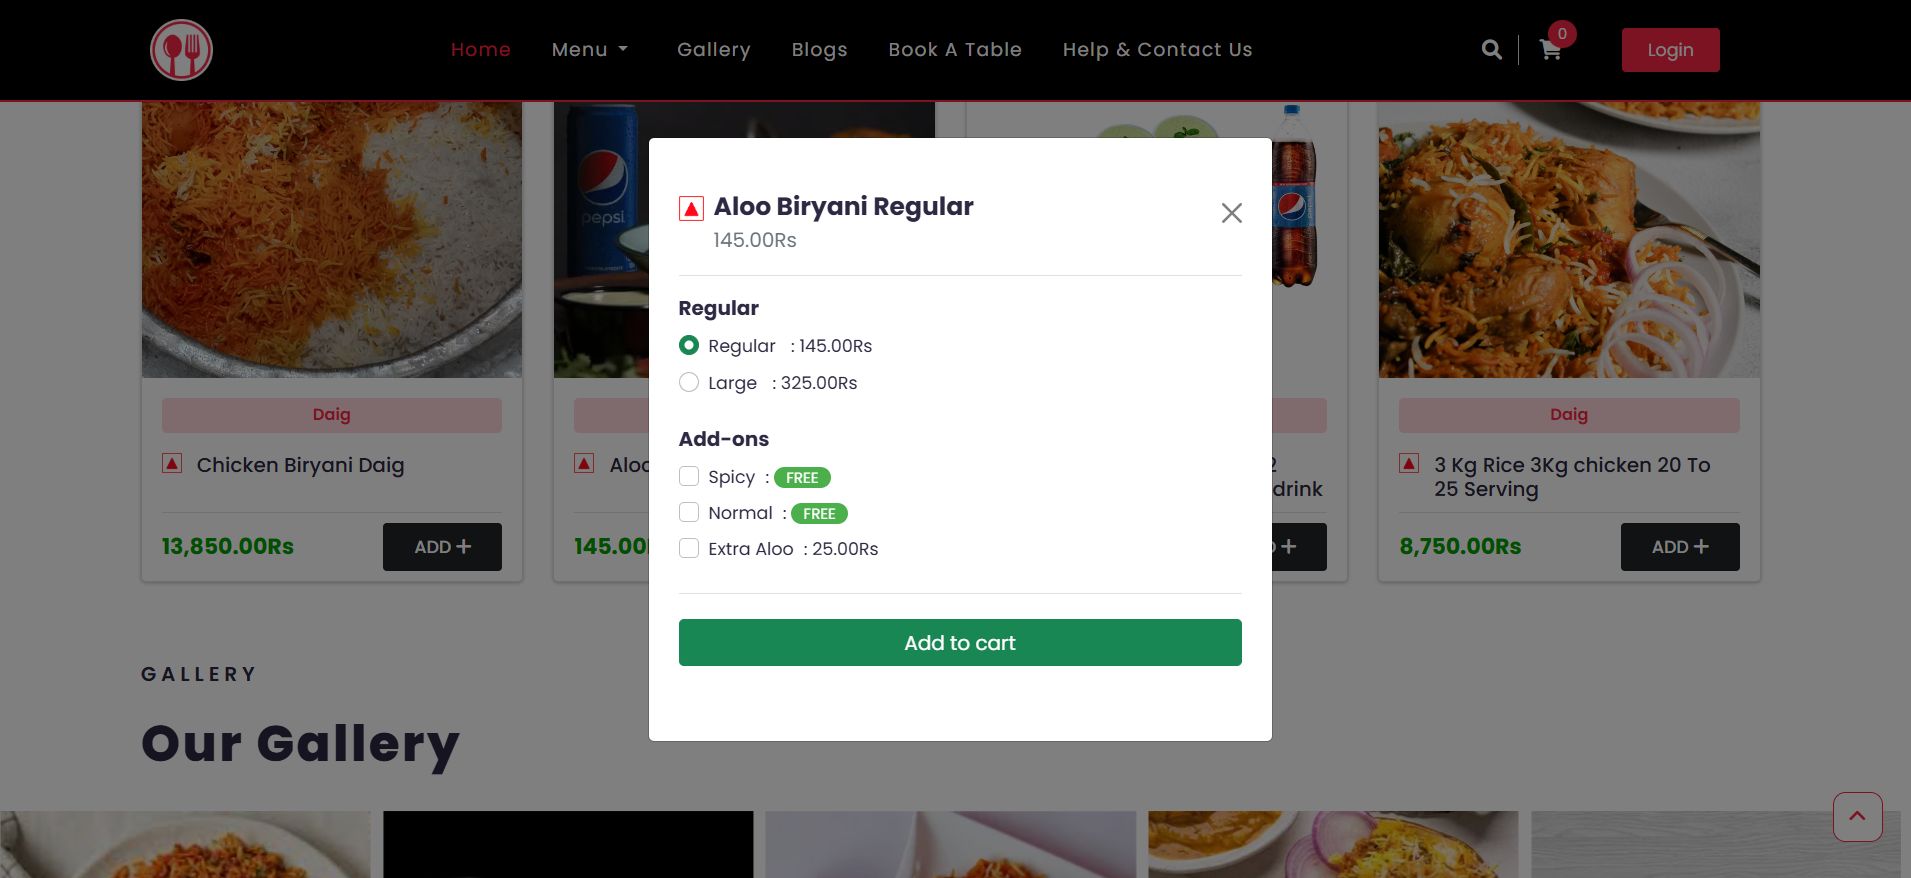Enable the Extra Aloo add-on

[689, 549]
